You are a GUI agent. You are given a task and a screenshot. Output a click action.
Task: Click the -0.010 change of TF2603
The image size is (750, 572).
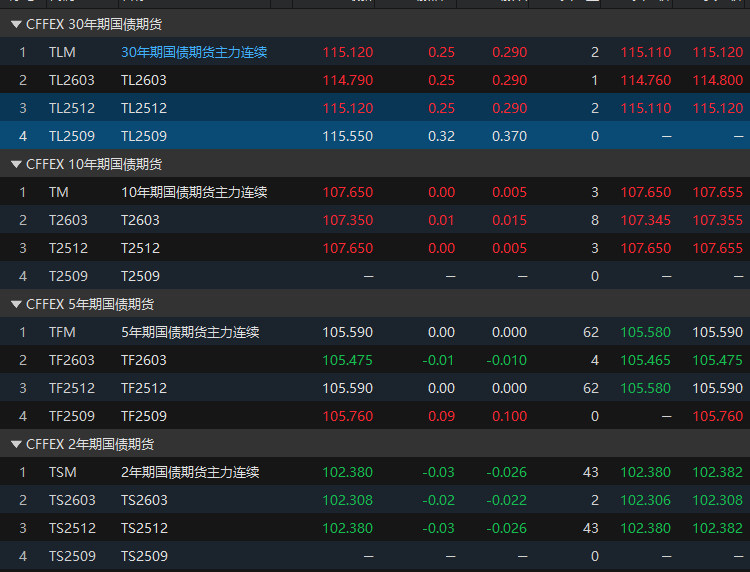507,360
